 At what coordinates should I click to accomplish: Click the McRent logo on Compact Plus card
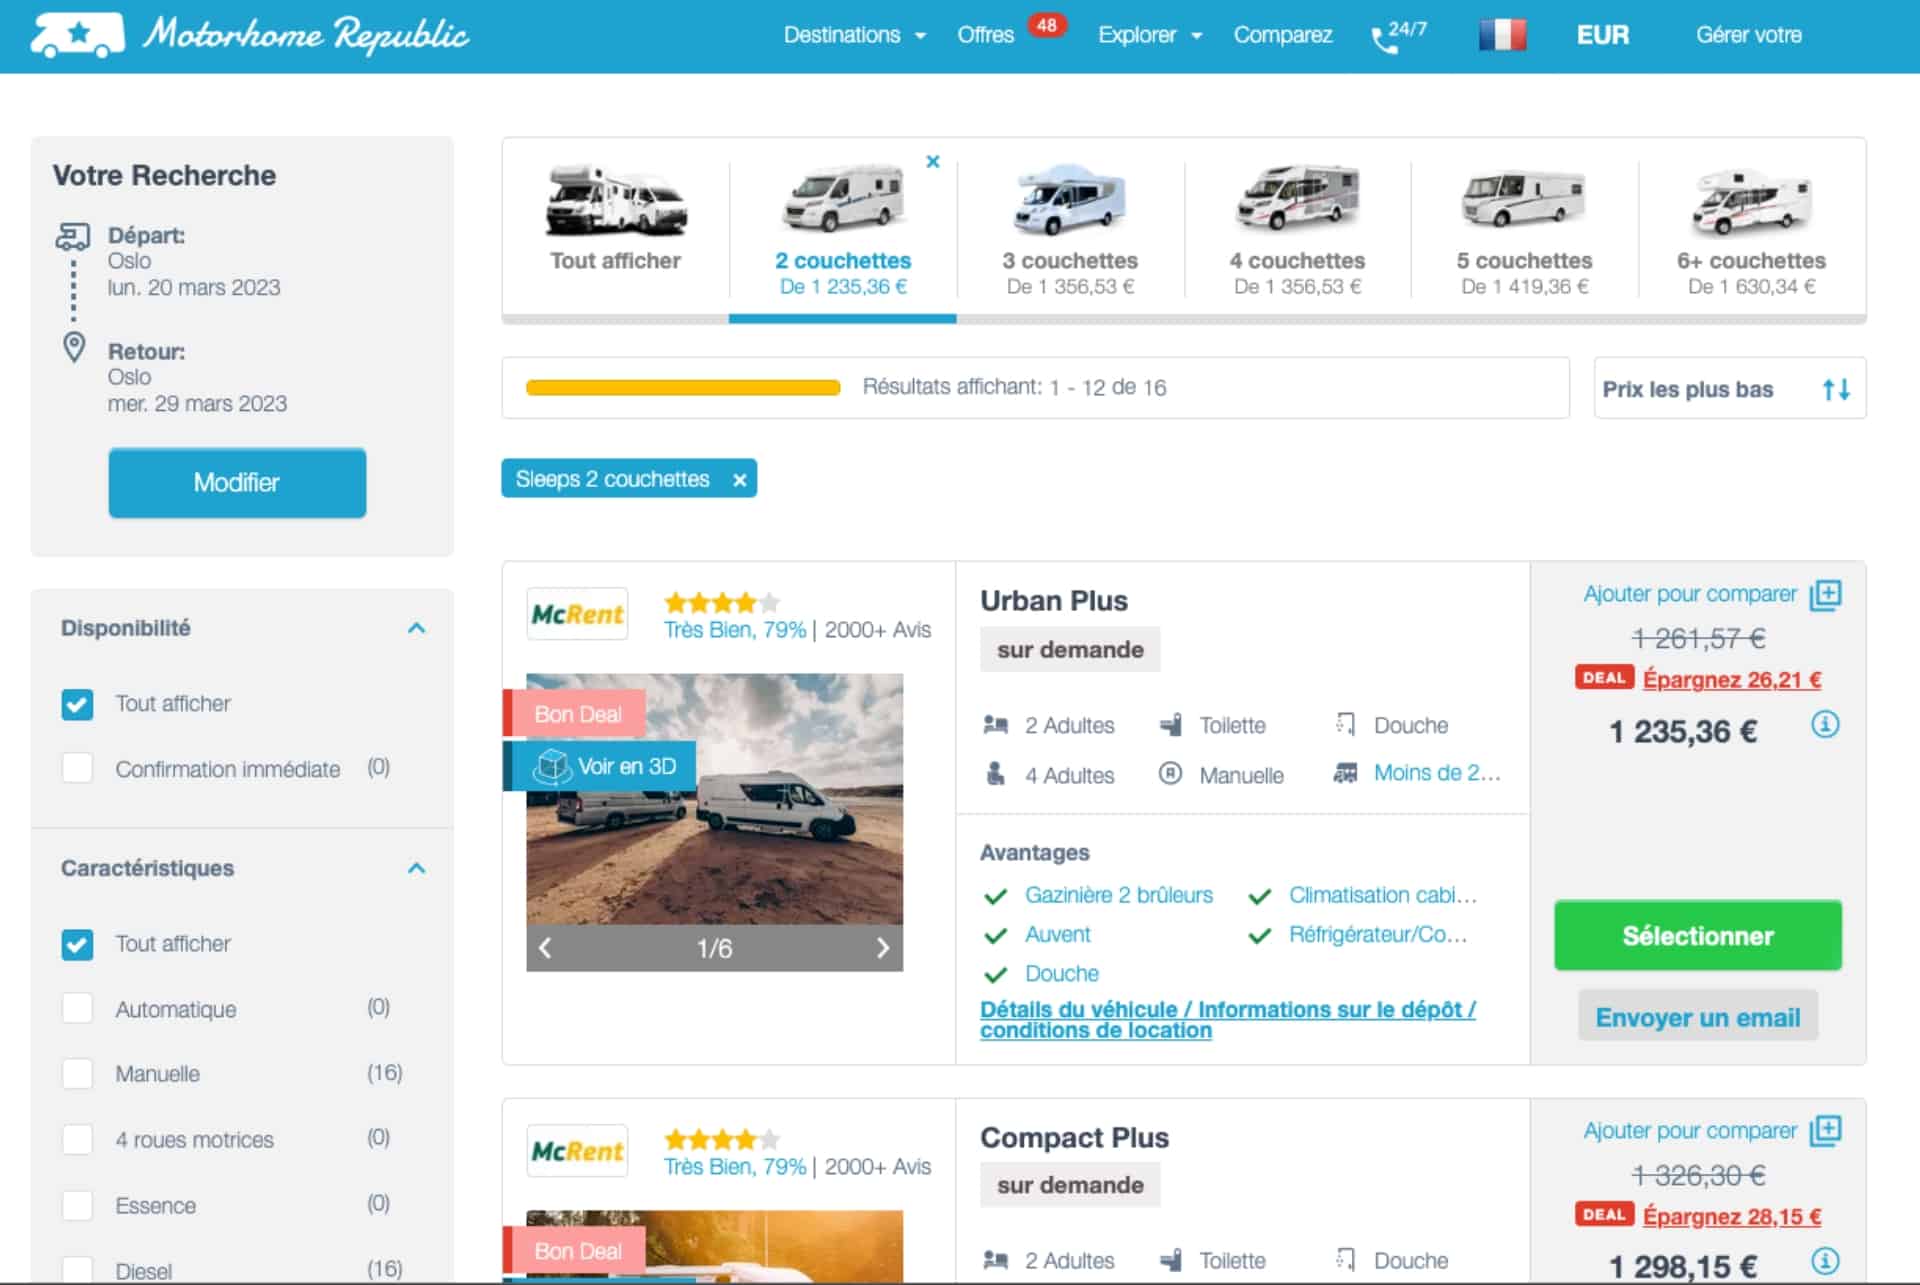click(577, 1151)
